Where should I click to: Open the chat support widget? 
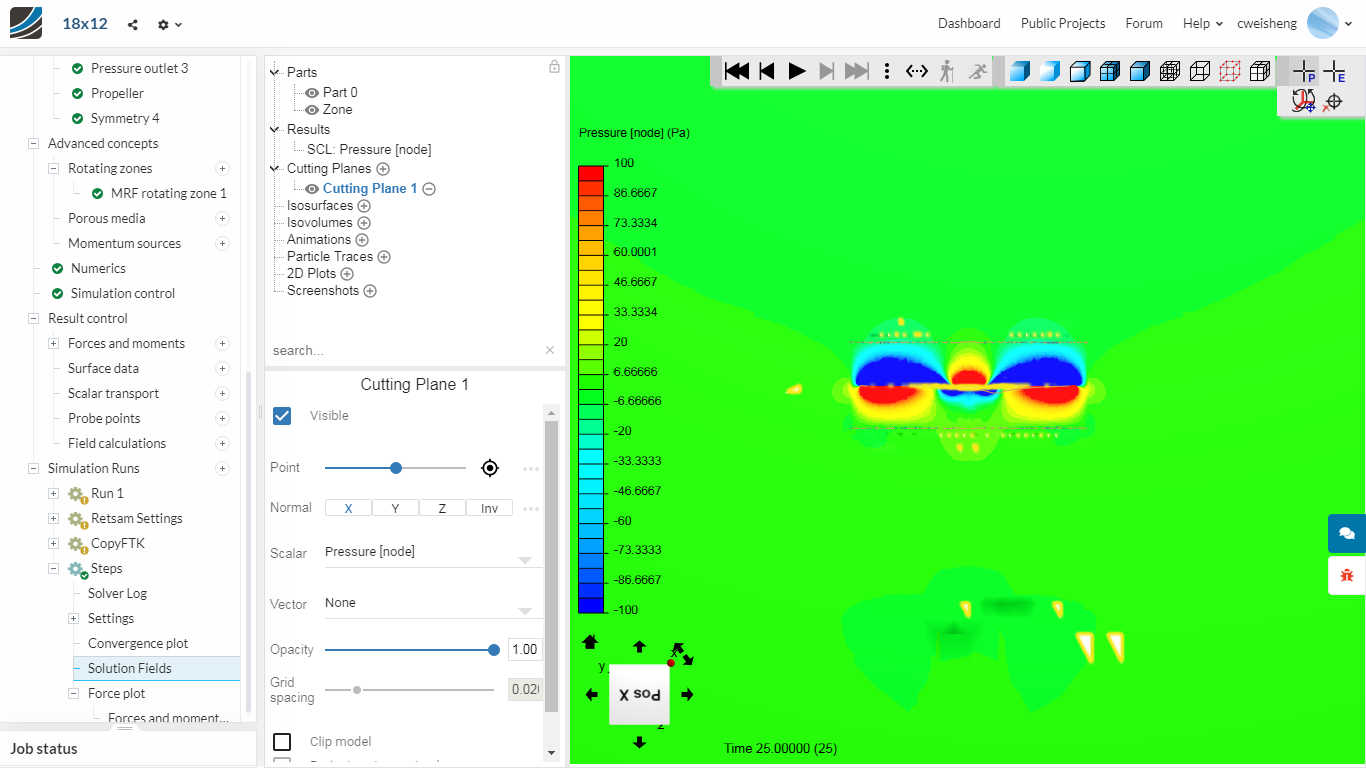pyautogui.click(x=1347, y=533)
